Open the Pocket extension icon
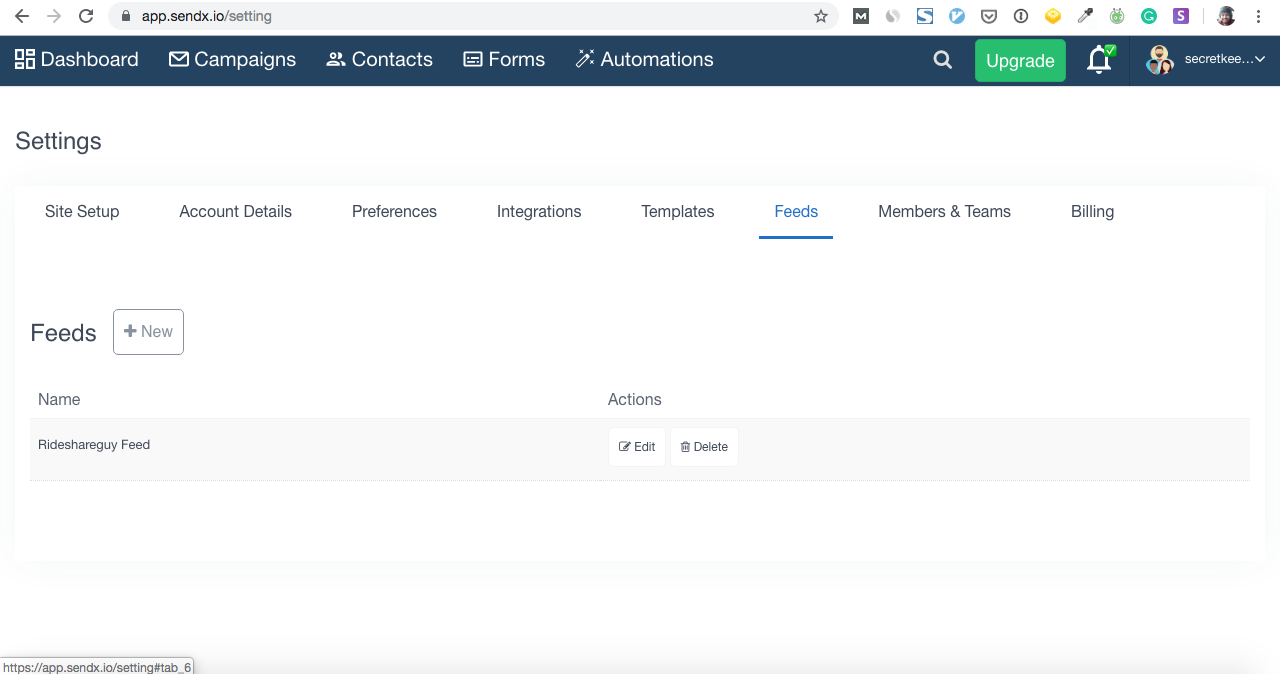 989,16
